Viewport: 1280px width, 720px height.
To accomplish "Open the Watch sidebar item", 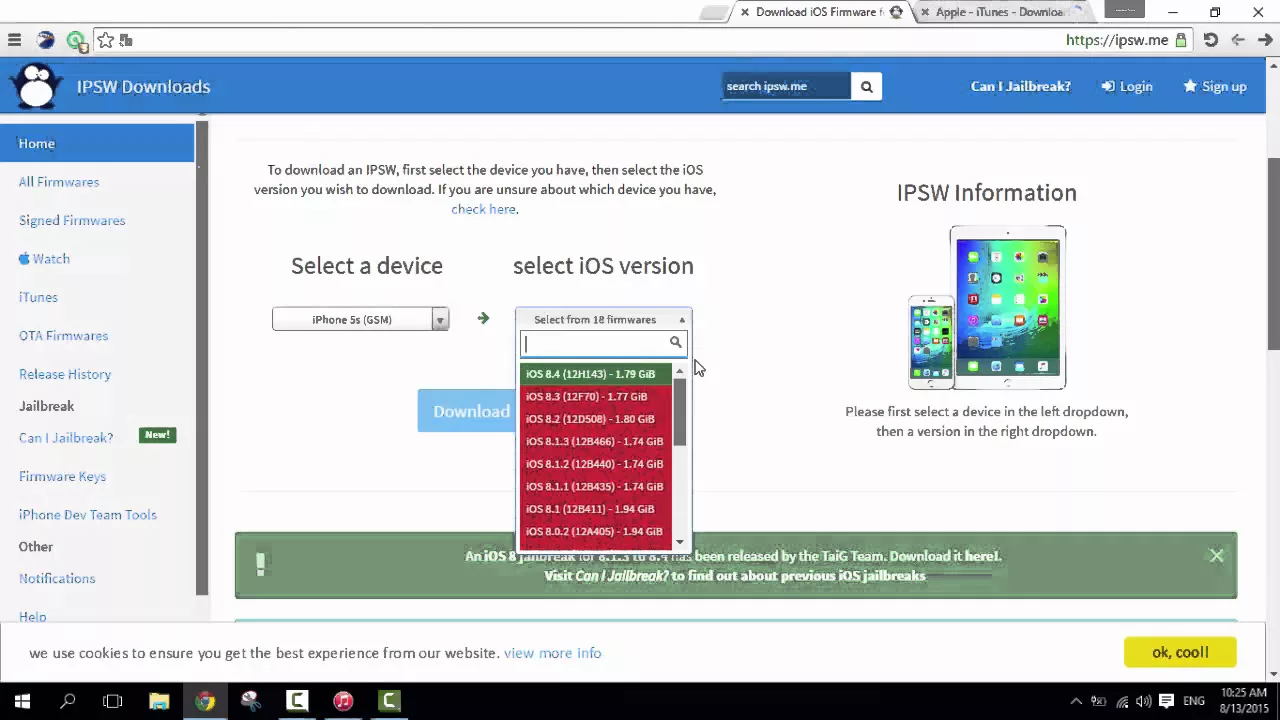I will (x=44, y=258).
